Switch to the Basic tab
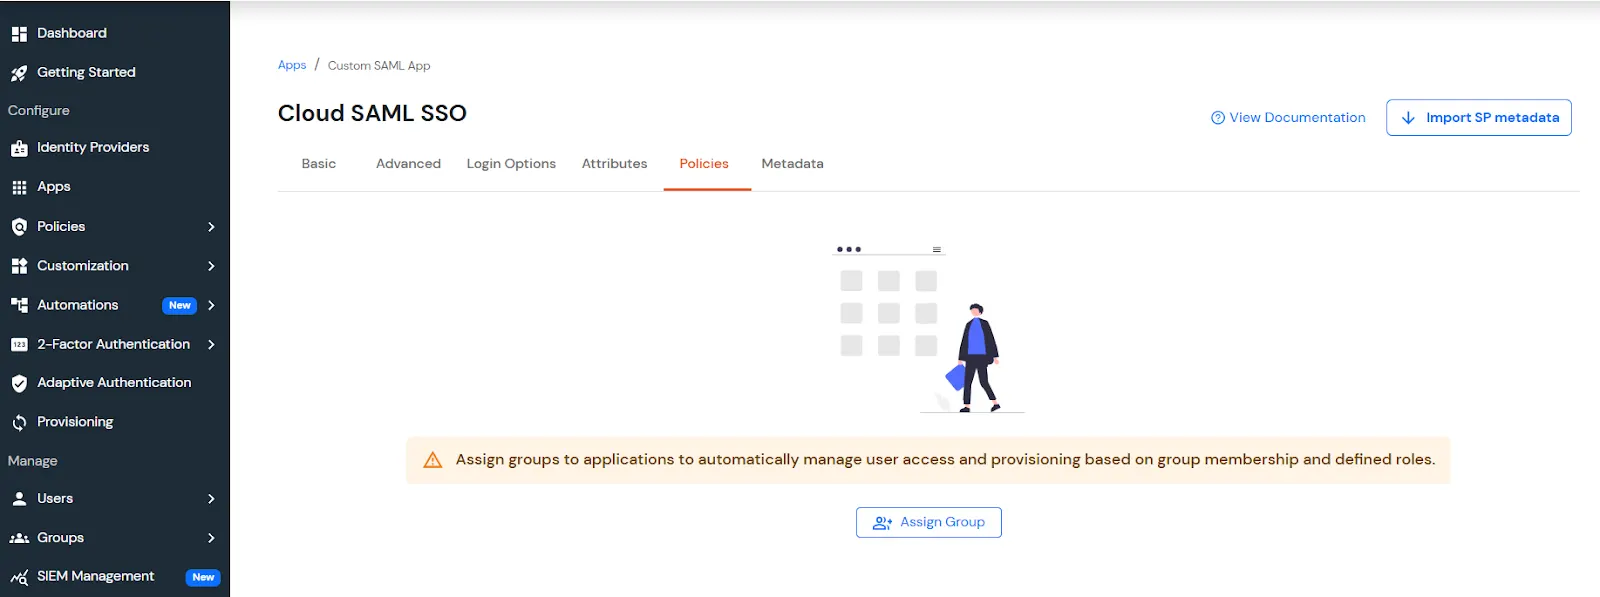 (x=319, y=164)
